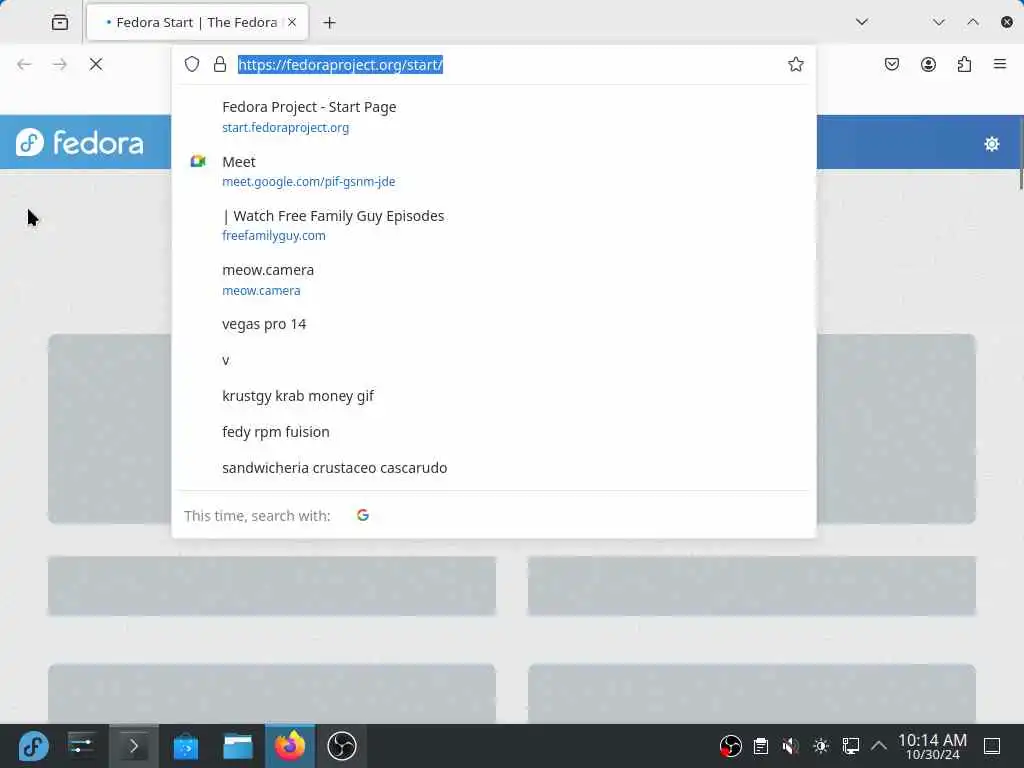Expand the list all tabs chevron
Viewport: 1024px width, 768px height.
pos(862,22)
